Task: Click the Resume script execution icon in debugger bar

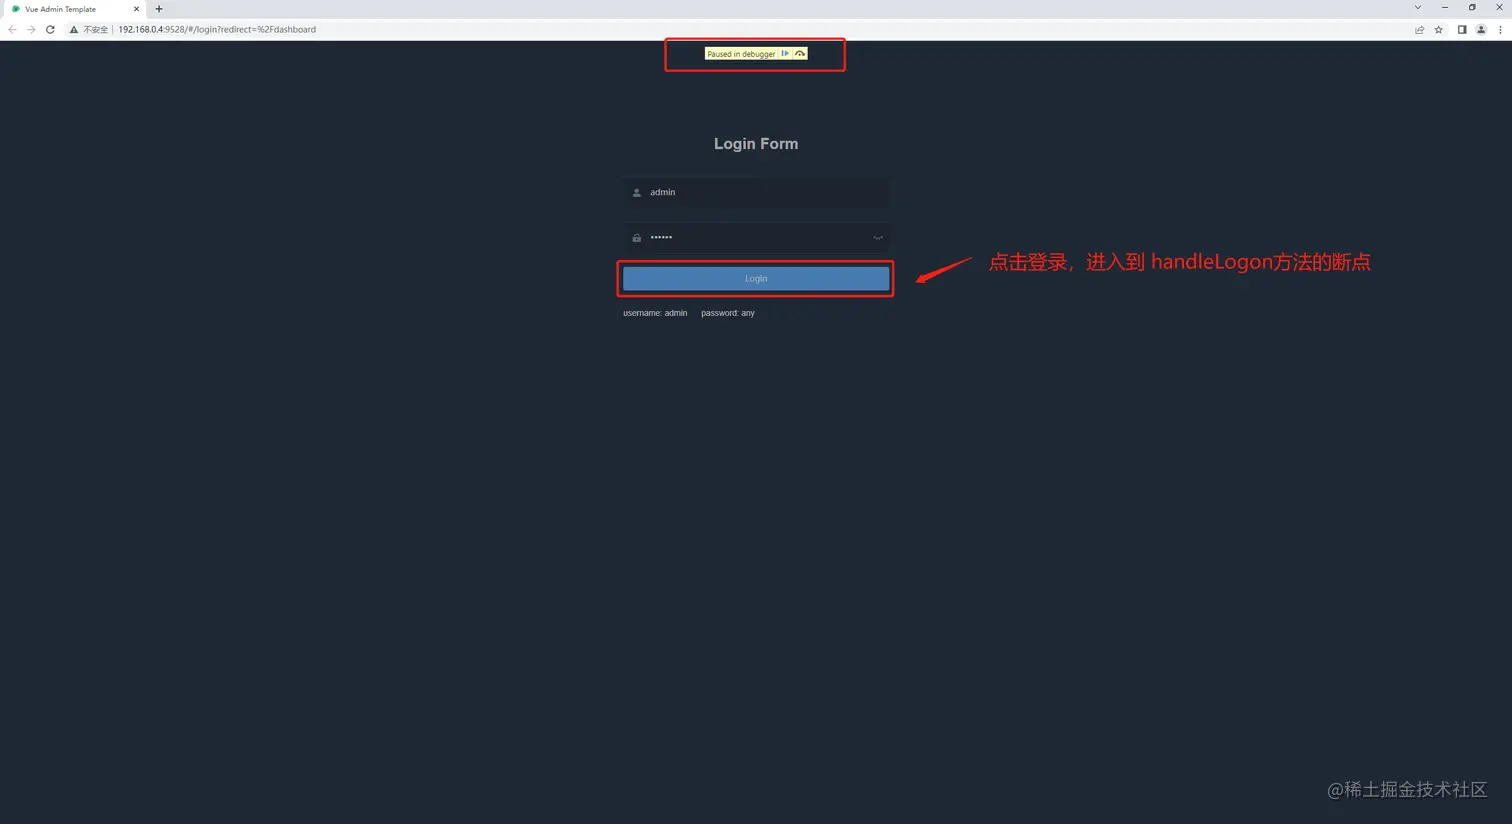Action: [785, 54]
